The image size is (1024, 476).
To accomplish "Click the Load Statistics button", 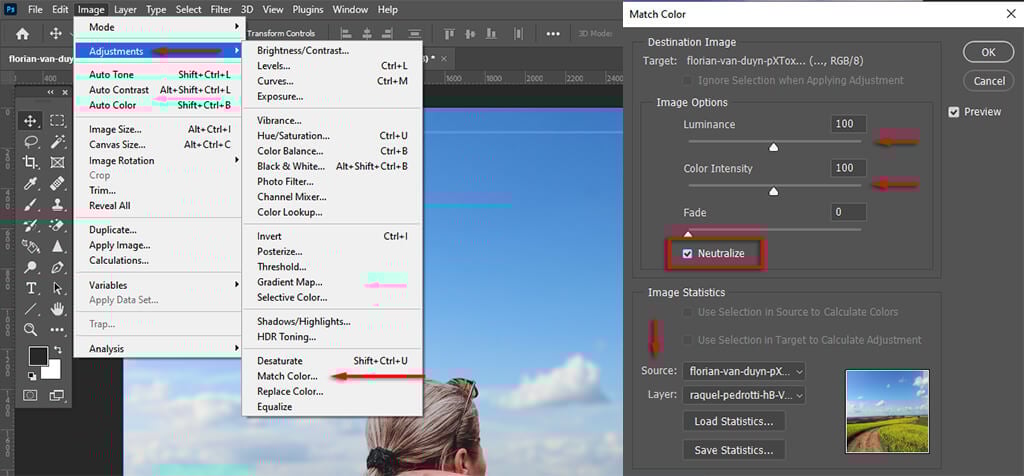I will click(733, 421).
